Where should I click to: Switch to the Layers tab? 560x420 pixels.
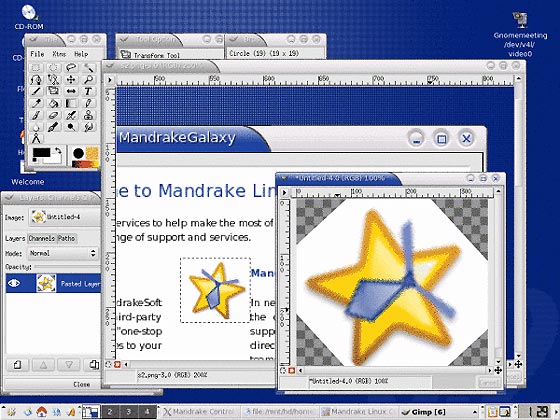[x=15, y=238]
